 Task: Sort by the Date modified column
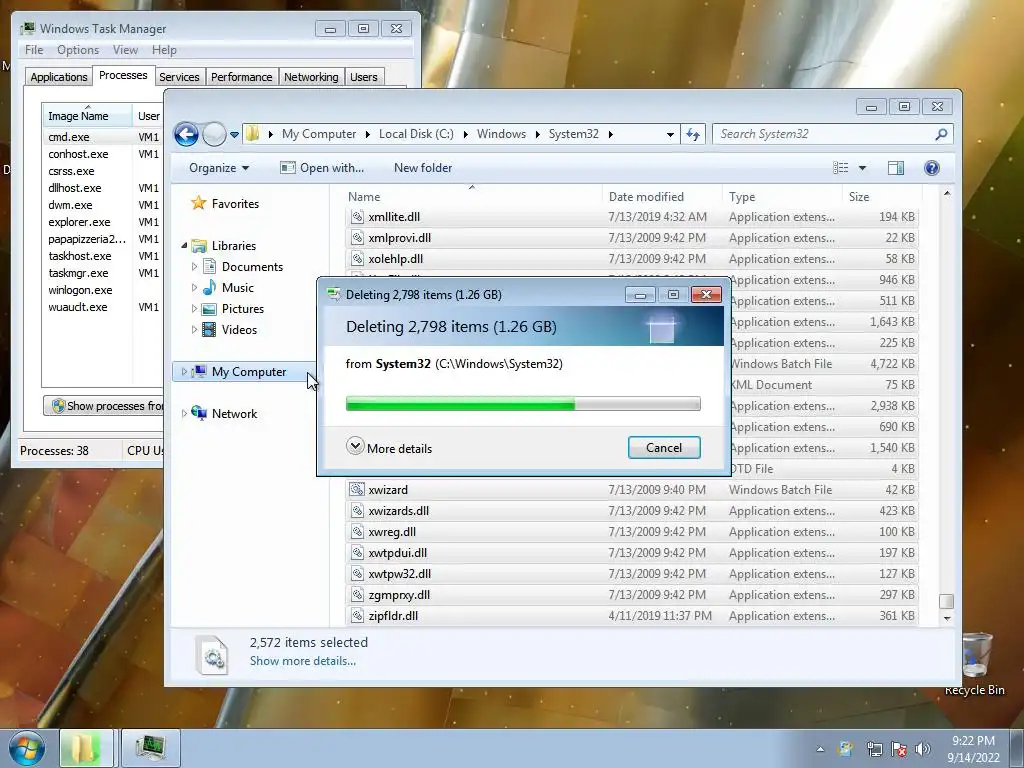662,197
